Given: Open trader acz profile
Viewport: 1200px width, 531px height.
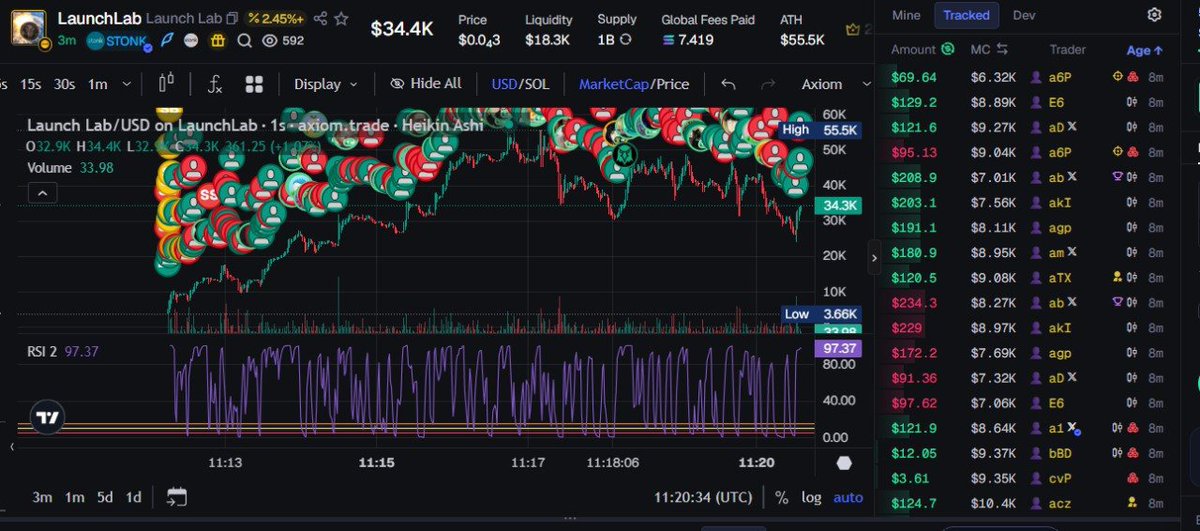Looking at the screenshot, I should pos(1060,503).
